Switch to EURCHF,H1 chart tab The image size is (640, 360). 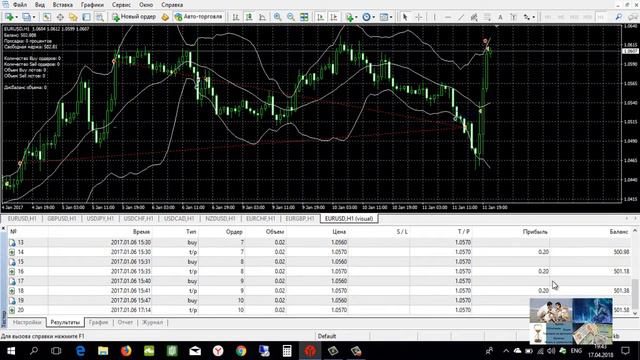[x=261, y=219]
